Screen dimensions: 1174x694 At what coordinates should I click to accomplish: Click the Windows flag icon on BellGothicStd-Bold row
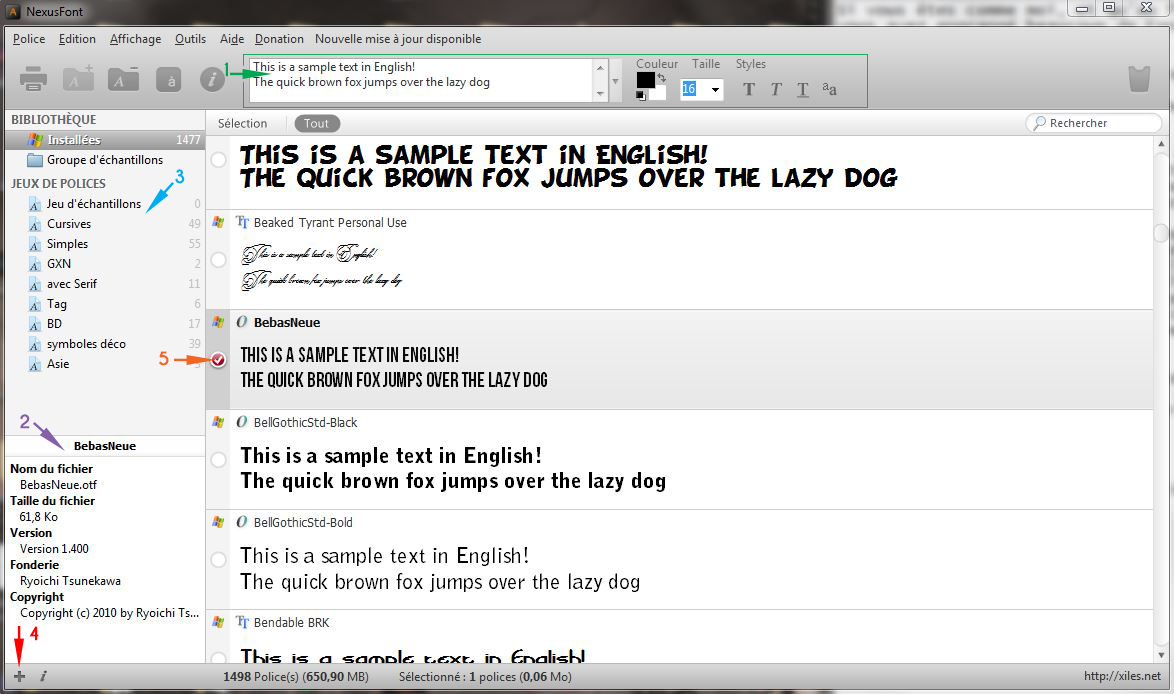(x=218, y=522)
